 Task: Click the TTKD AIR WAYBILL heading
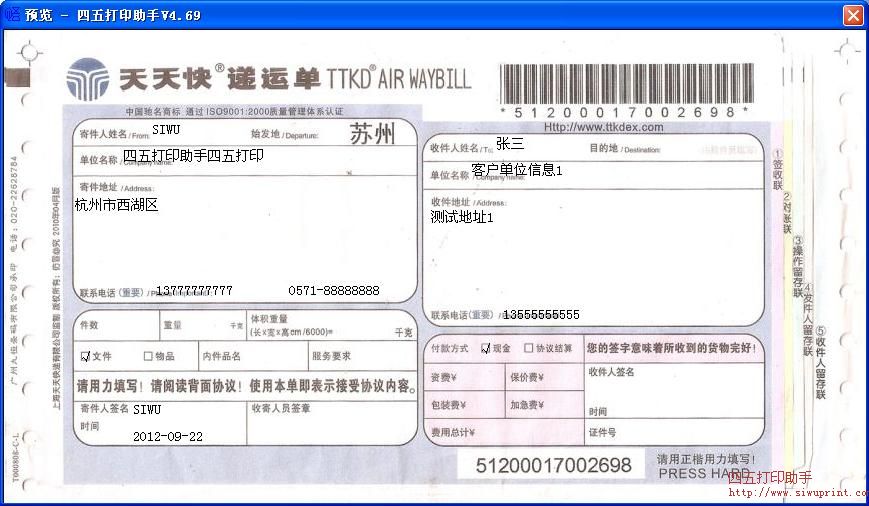click(398, 78)
